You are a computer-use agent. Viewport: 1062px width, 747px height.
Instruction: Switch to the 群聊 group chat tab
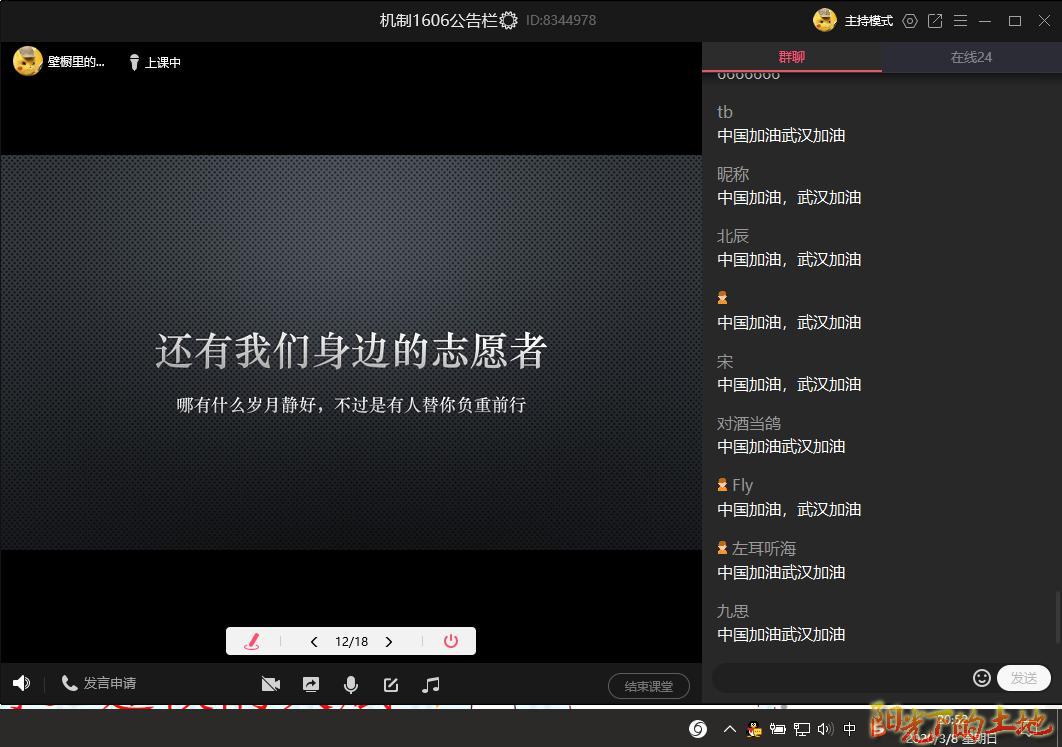click(x=791, y=57)
